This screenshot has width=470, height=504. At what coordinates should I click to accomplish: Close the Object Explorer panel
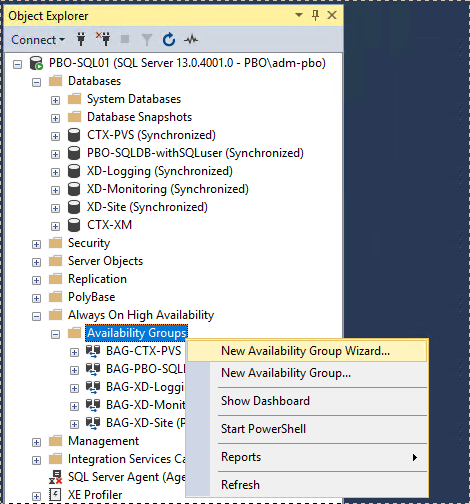point(332,15)
